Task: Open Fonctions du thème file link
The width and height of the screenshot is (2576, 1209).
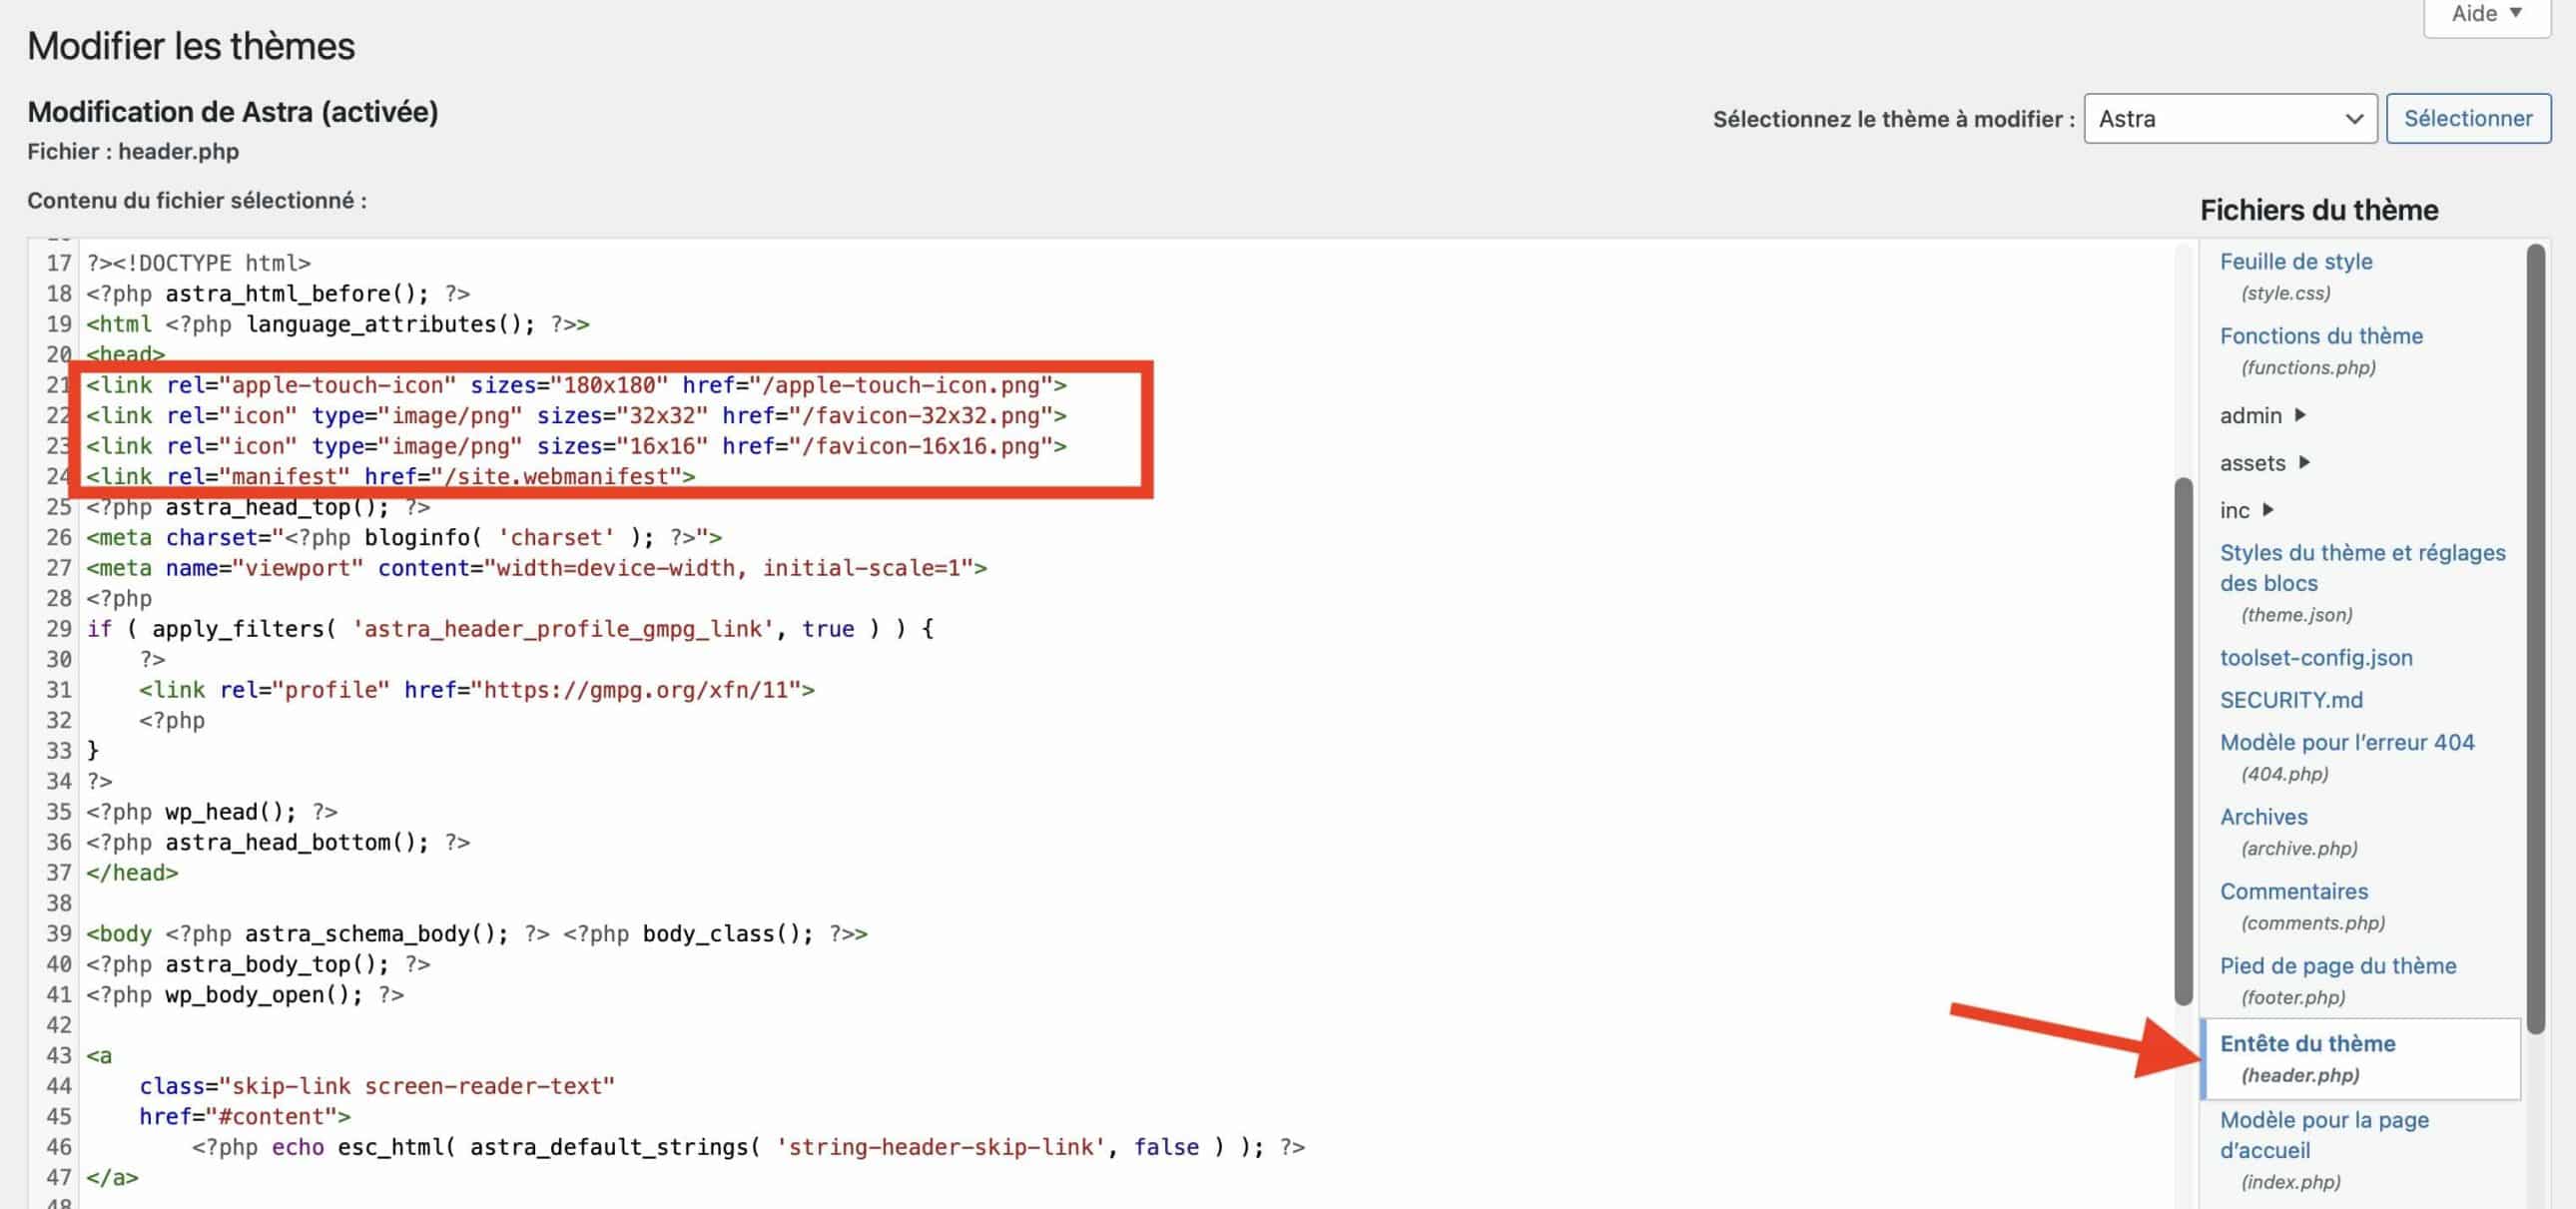Action: pos(2321,336)
